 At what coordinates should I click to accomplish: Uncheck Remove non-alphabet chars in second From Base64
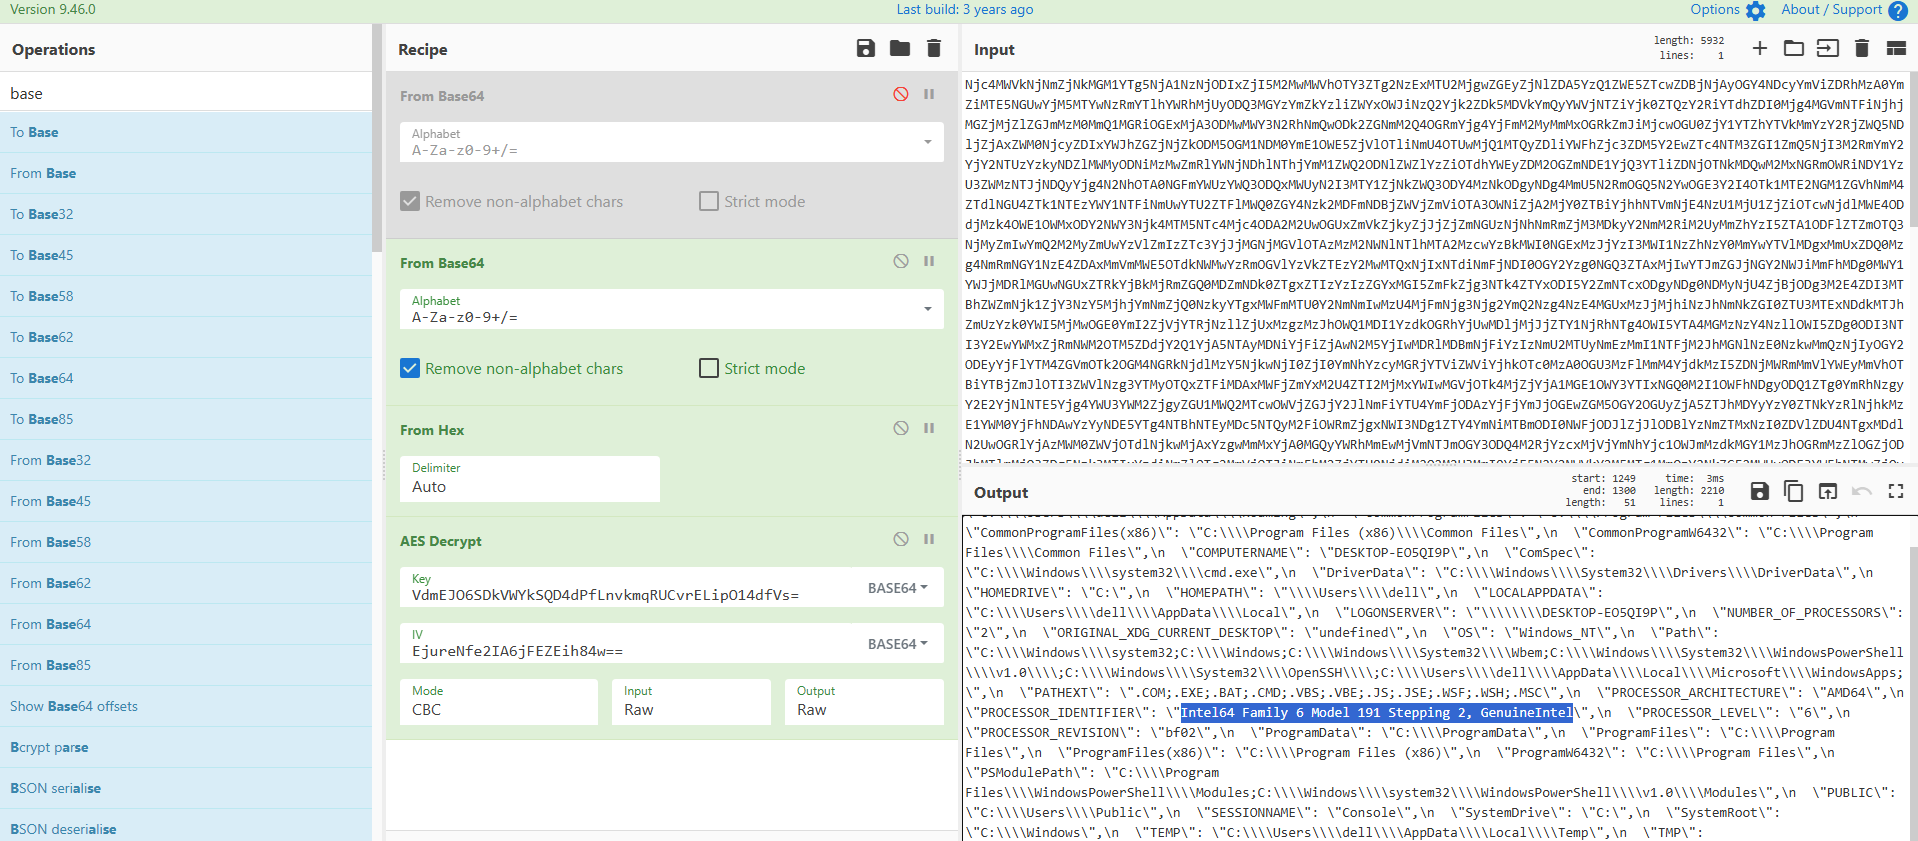point(410,368)
